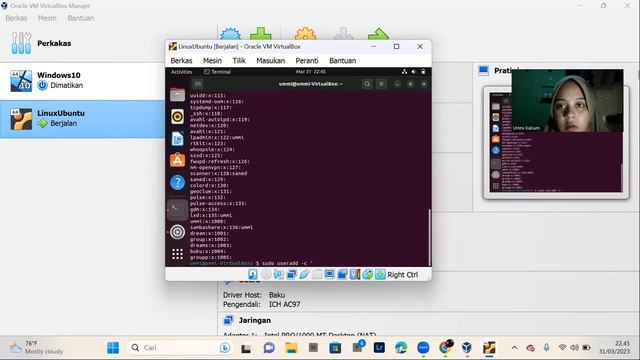
Task: Open Berkas menu in LinuxUbuntu VM window
Action: click(x=181, y=60)
